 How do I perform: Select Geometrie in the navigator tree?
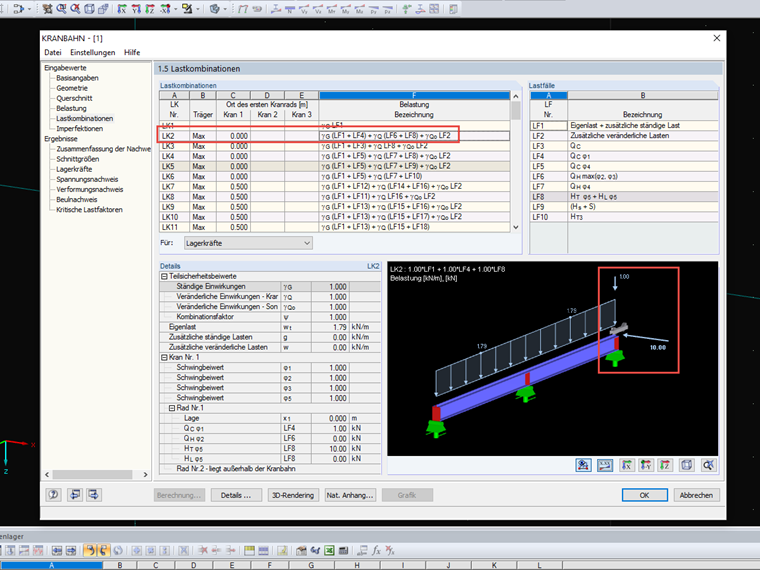(x=72, y=88)
